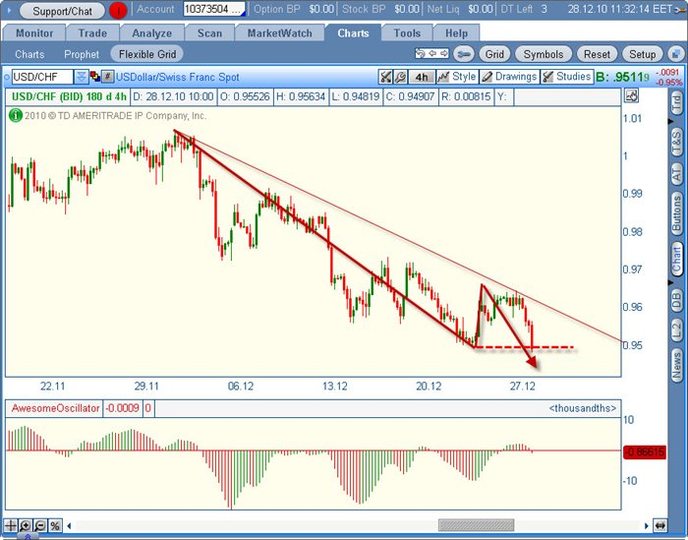Click the expand arrows icon right of the scrollbar
Image resolution: width=688 pixels, height=540 pixels.
[659, 525]
